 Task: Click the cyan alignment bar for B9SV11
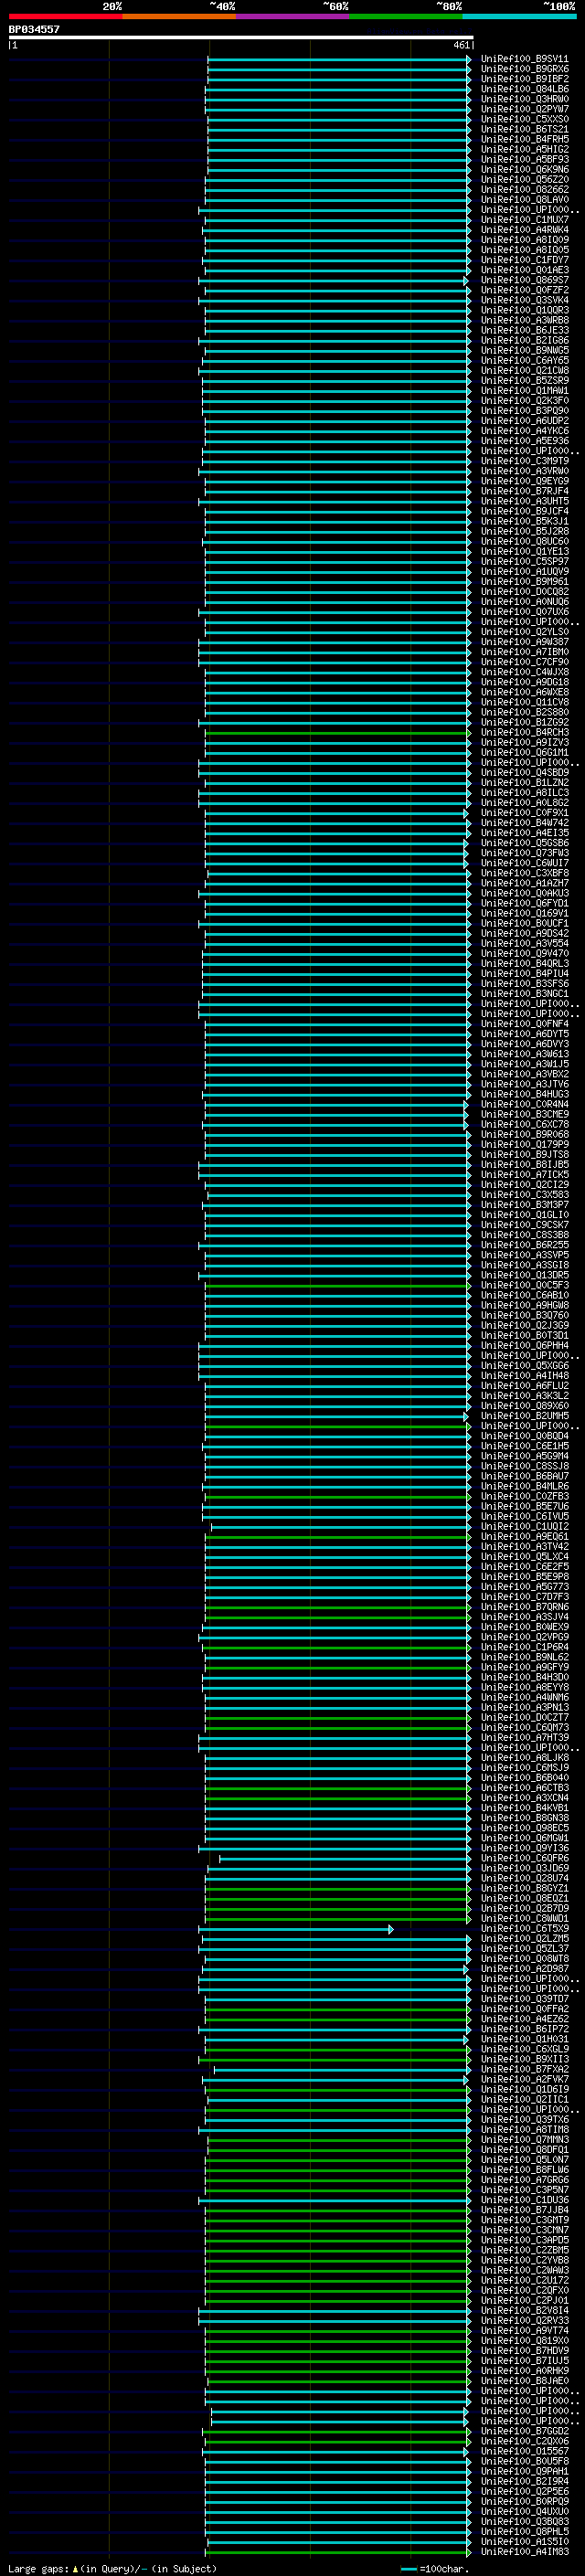click(339, 59)
